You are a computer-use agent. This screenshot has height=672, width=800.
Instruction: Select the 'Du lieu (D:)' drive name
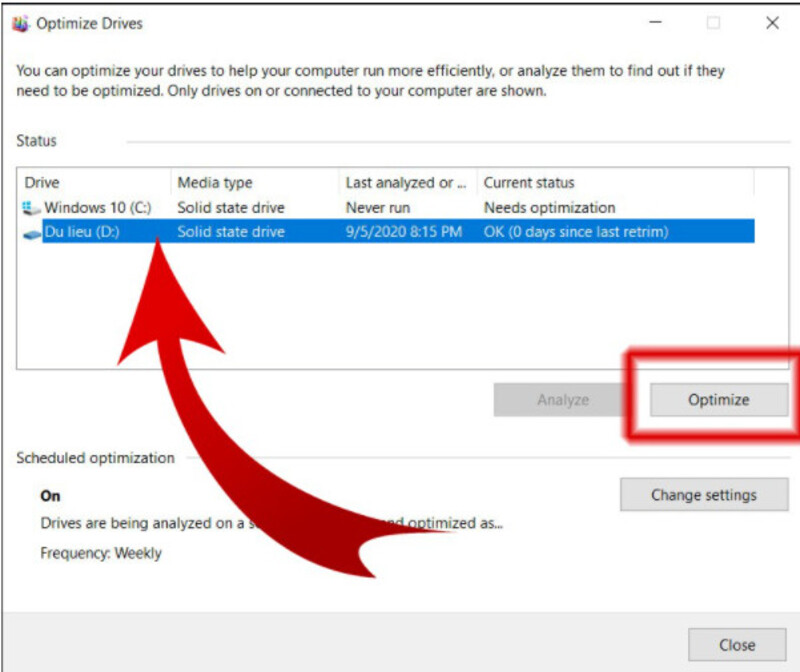[x=82, y=232]
